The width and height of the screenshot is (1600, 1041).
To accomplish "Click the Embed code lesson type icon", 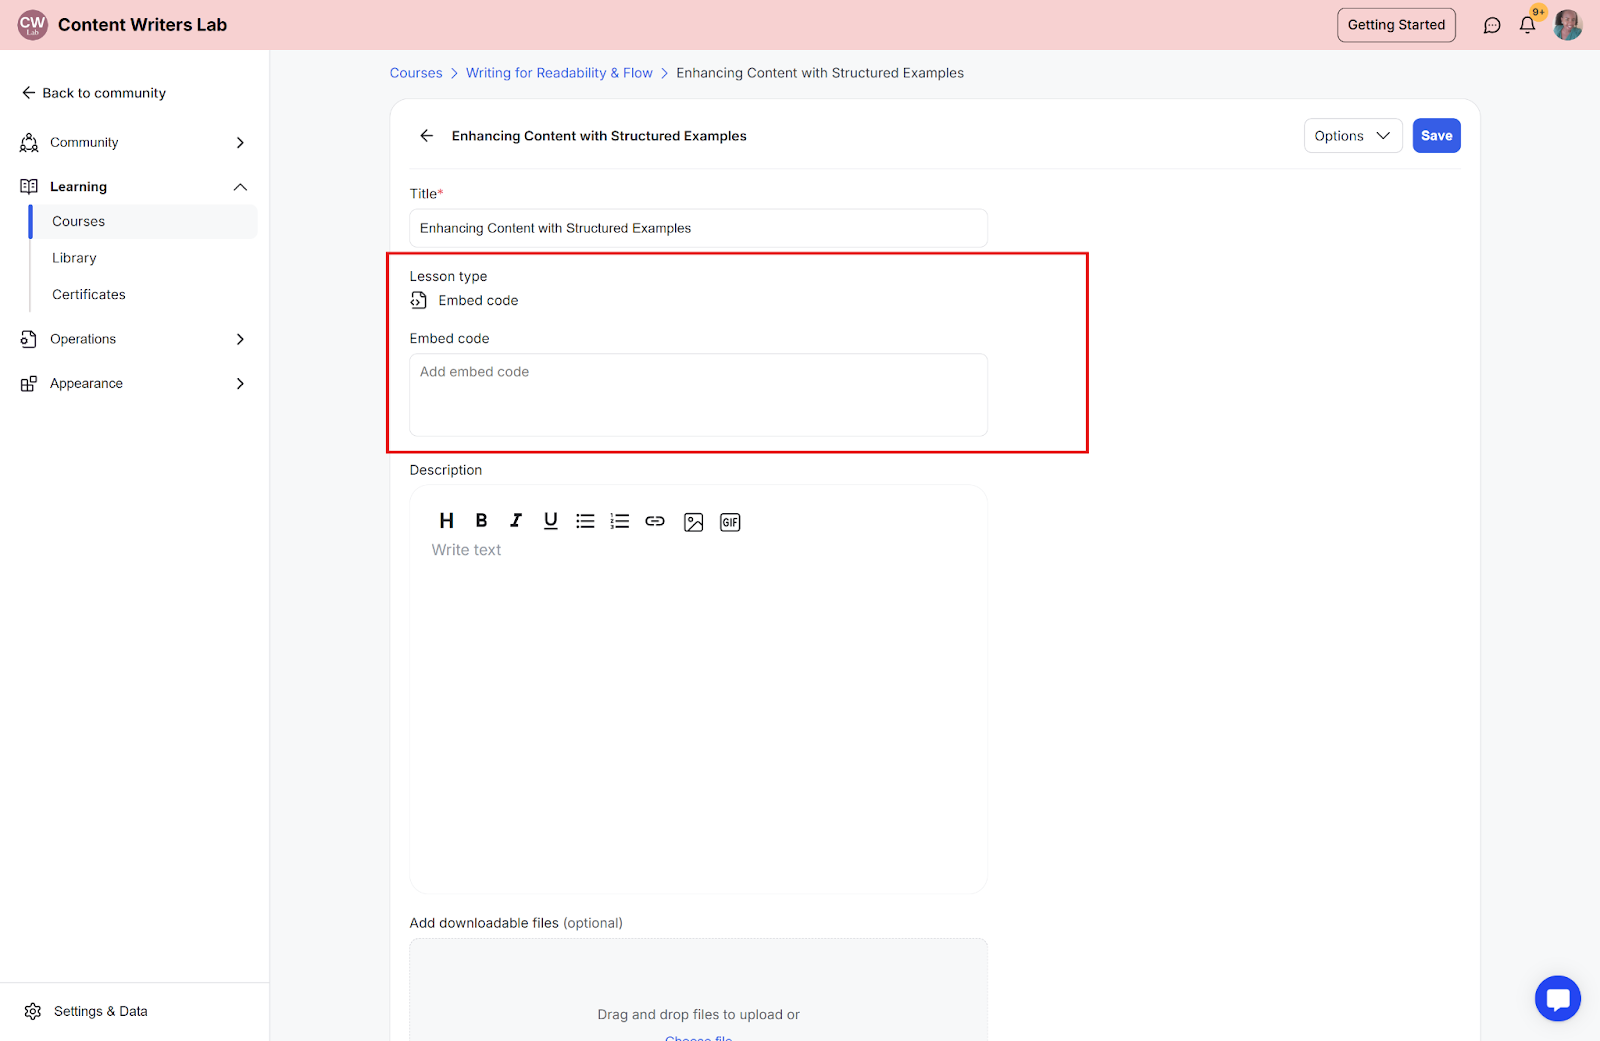I will (x=419, y=300).
